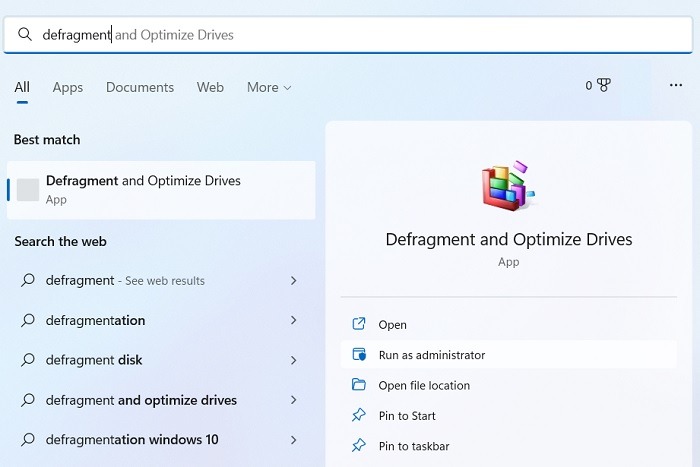Choose 'defragmentation' web suggestion
Image resolution: width=700 pixels, height=467 pixels.
[x=161, y=320]
